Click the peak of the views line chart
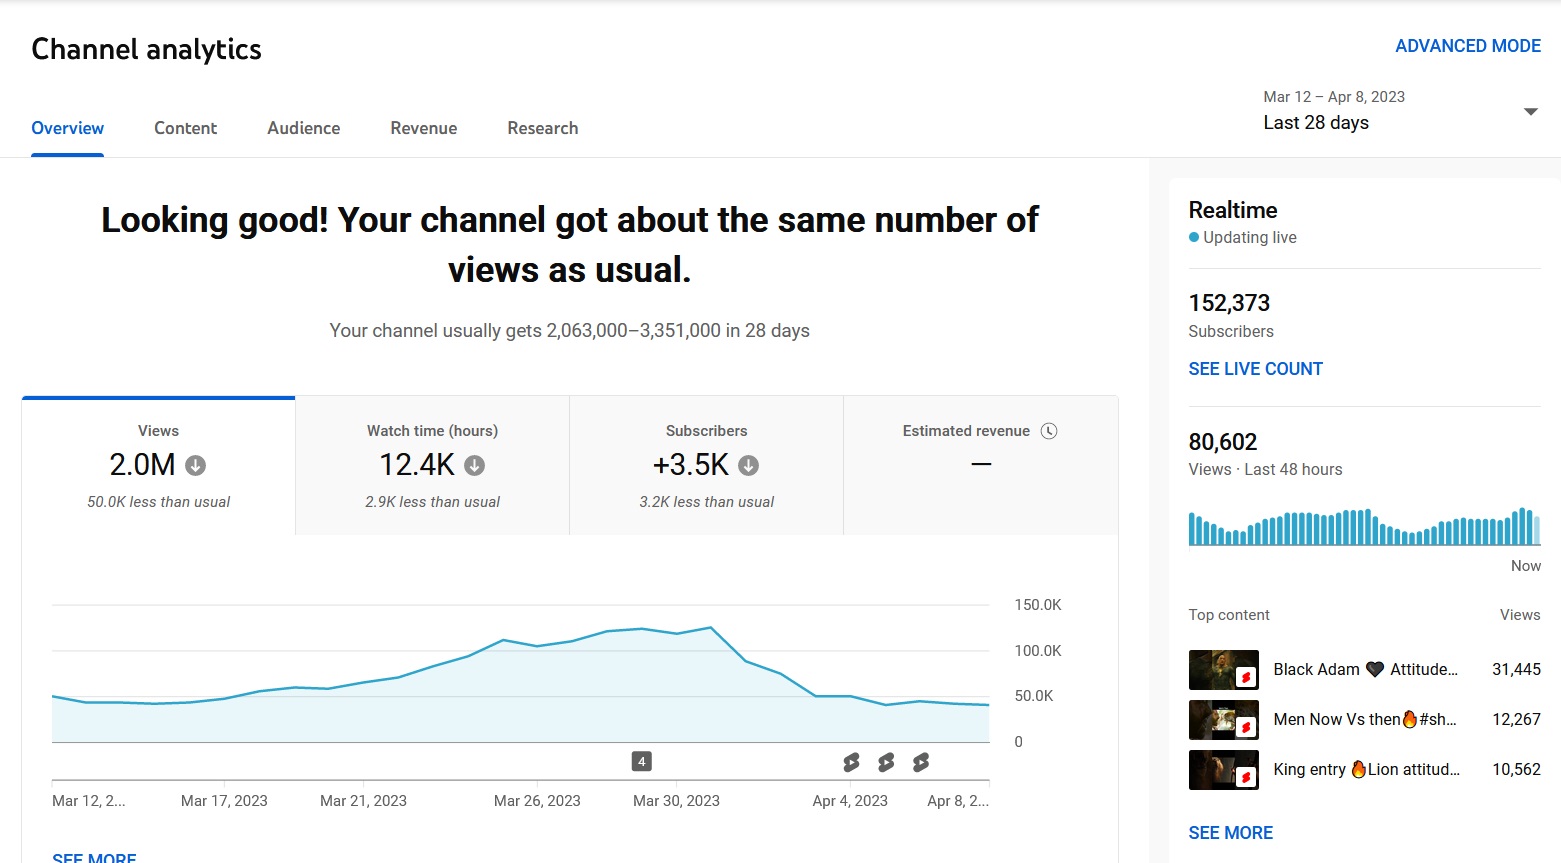The width and height of the screenshot is (1561, 863). pyautogui.click(x=710, y=628)
